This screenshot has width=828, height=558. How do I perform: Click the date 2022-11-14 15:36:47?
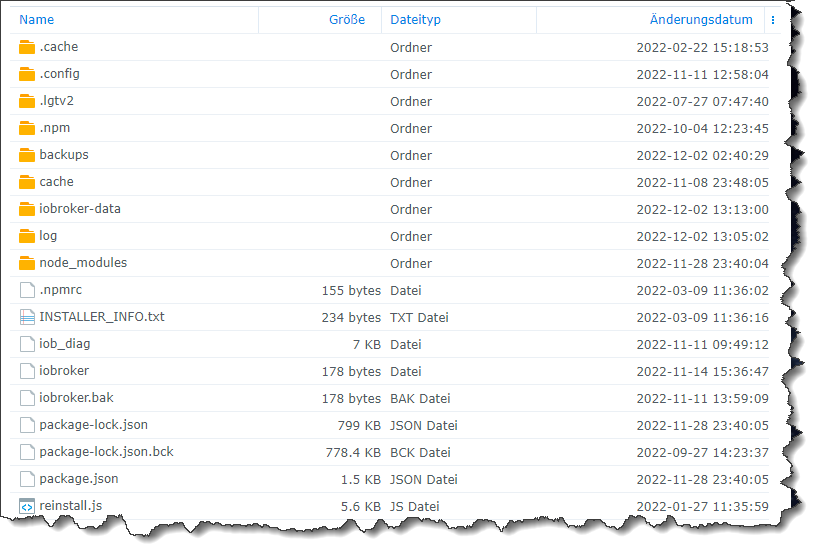702,372
